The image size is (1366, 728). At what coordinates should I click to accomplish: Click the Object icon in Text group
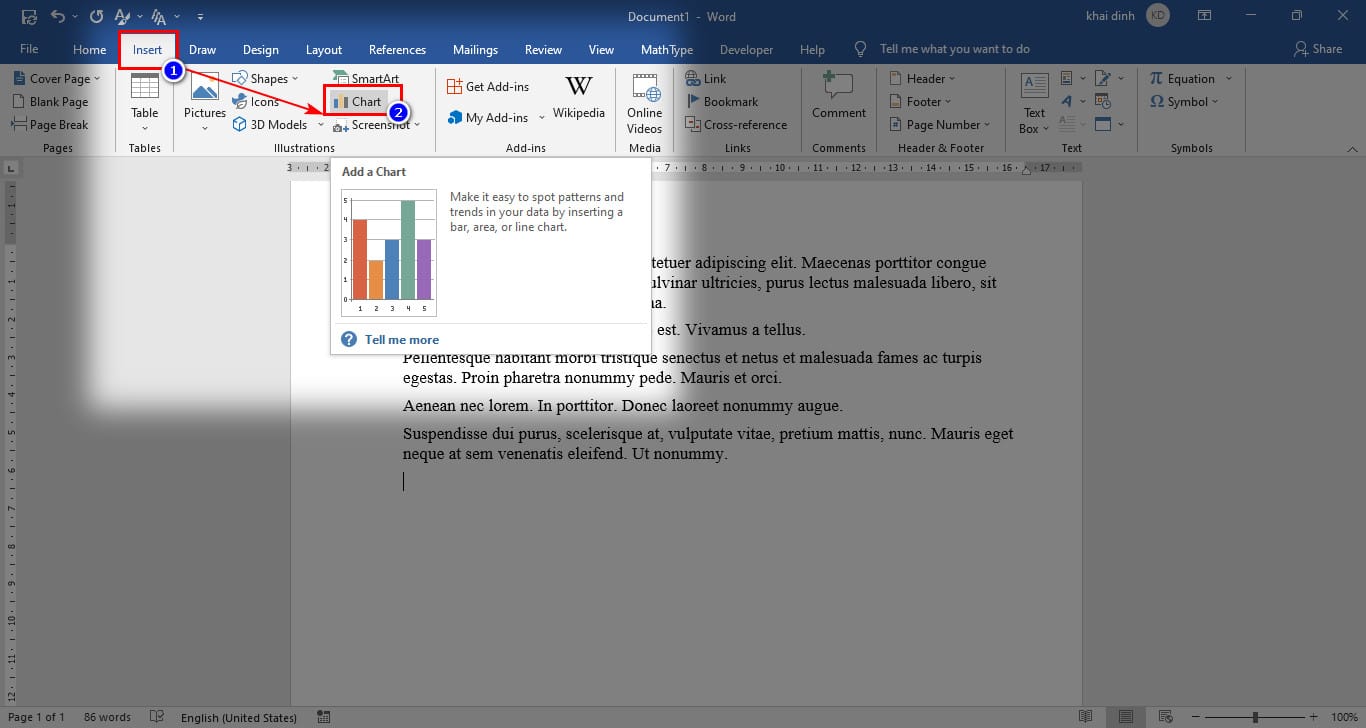1103,125
